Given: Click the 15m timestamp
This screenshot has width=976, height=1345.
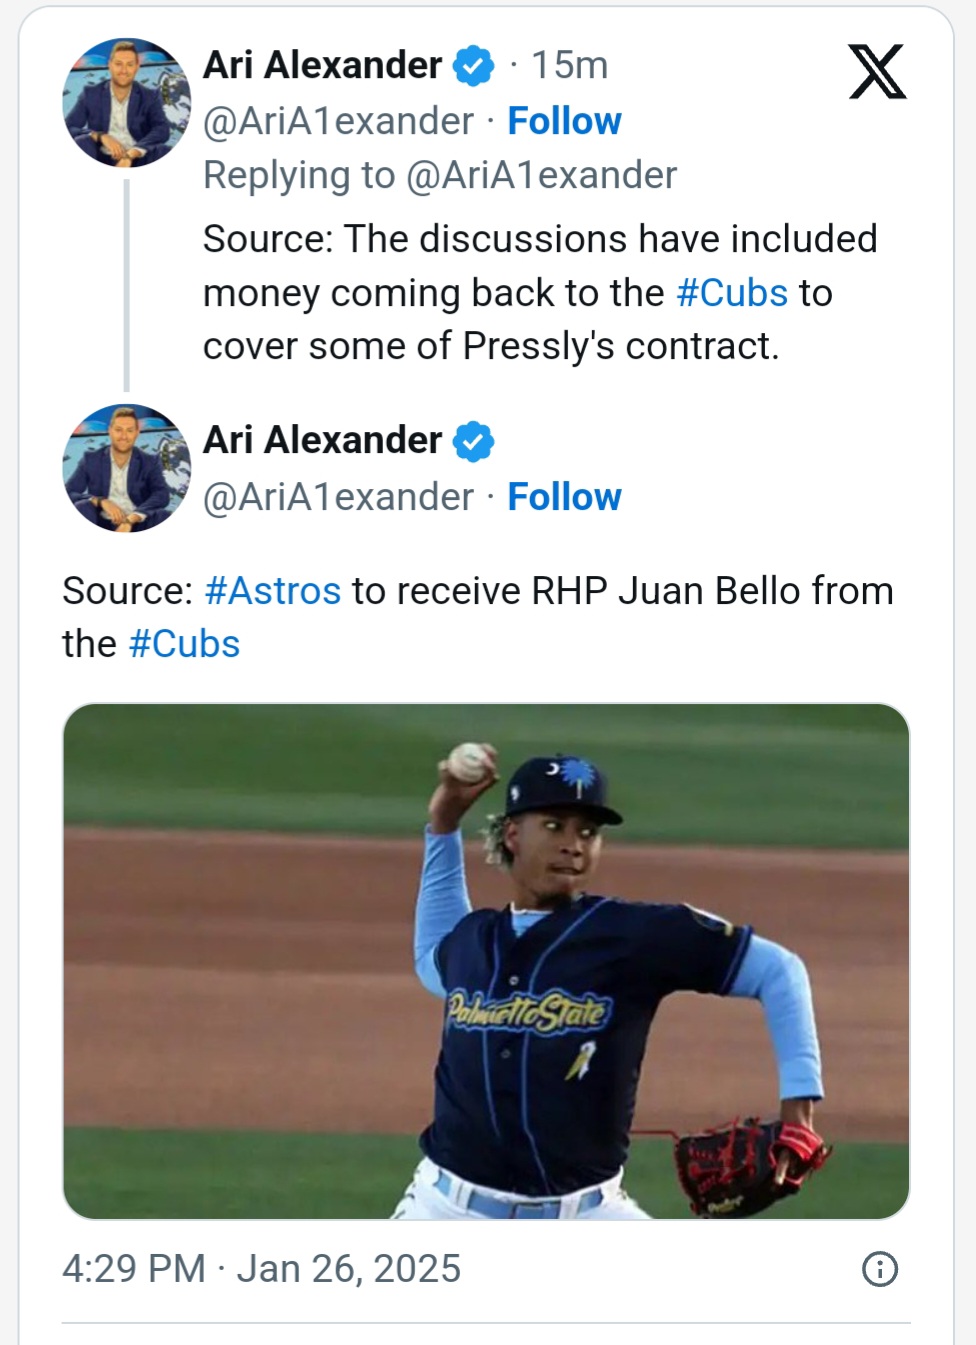Looking at the screenshot, I should click(x=569, y=66).
